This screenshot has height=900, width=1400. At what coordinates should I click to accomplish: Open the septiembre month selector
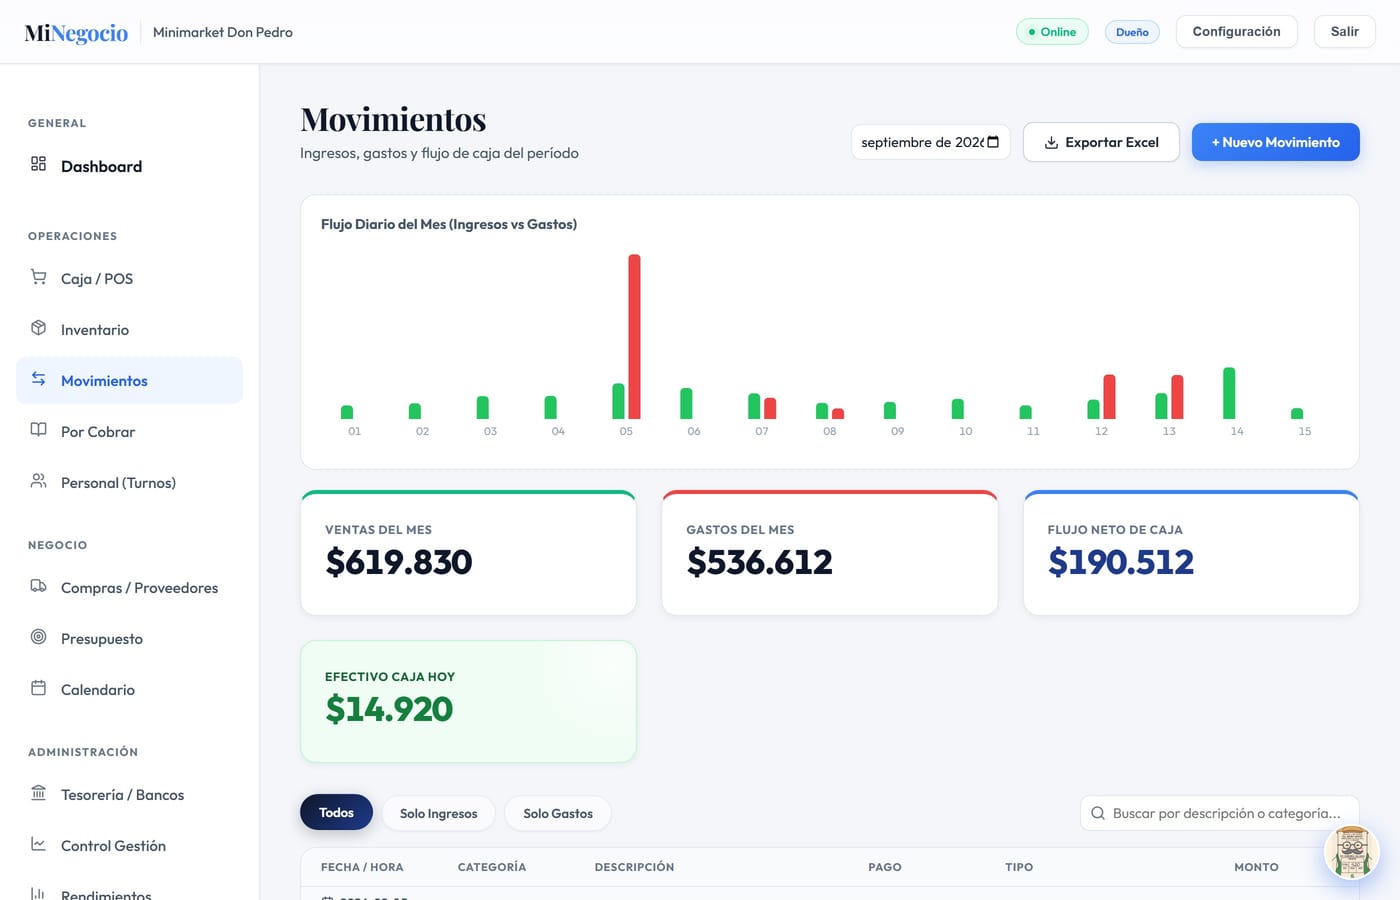click(x=930, y=142)
